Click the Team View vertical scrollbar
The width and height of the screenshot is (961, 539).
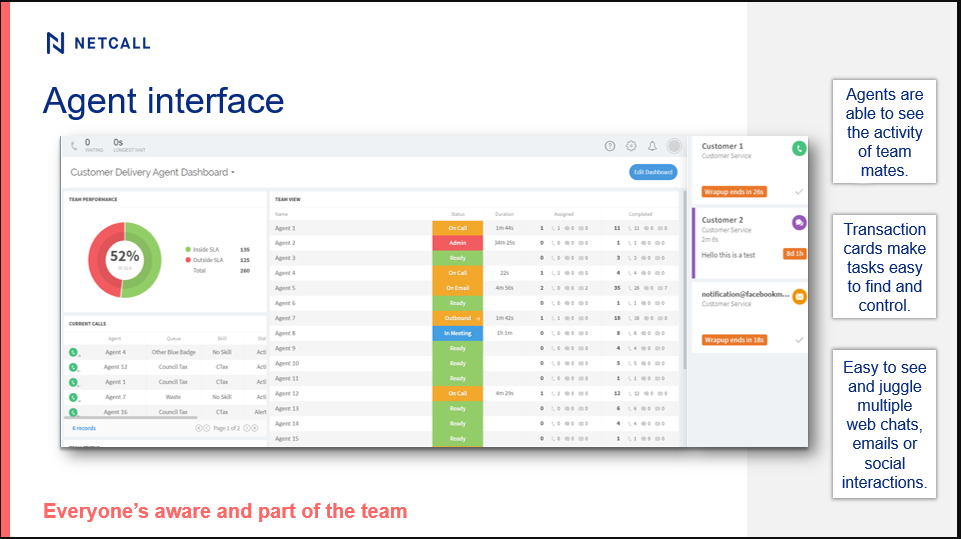(x=684, y=280)
